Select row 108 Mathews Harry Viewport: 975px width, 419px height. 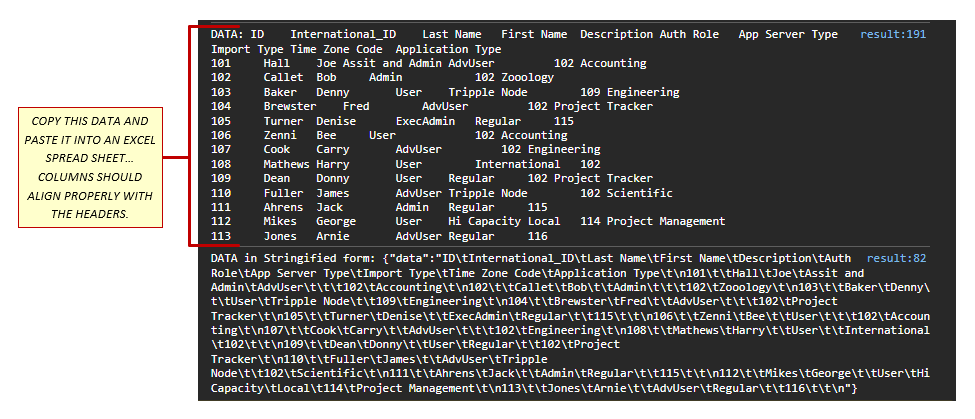[405, 164]
